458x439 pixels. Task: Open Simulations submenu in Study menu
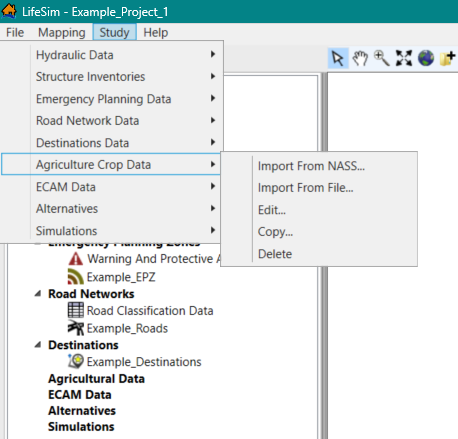click(112, 231)
